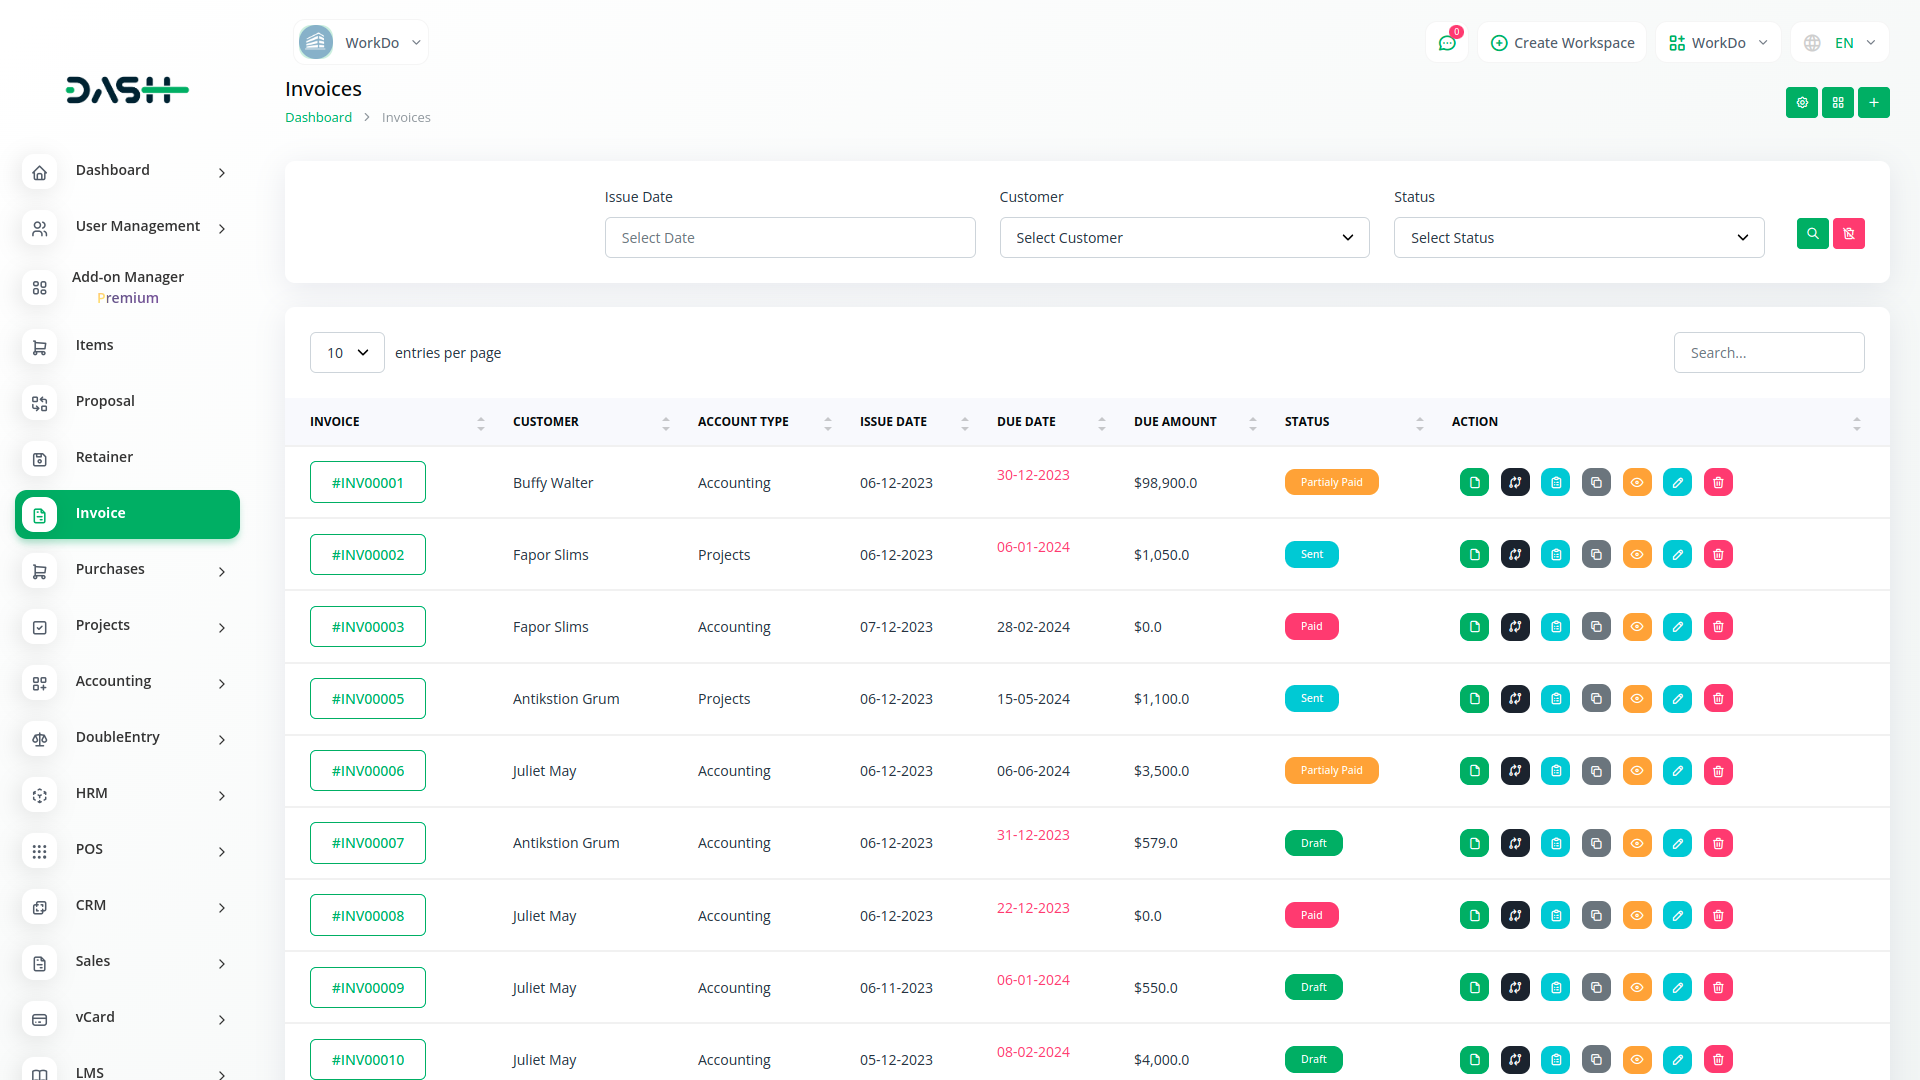Click the dark convert icon for #INV00005
This screenshot has height=1080, width=1920.
tap(1515, 699)
